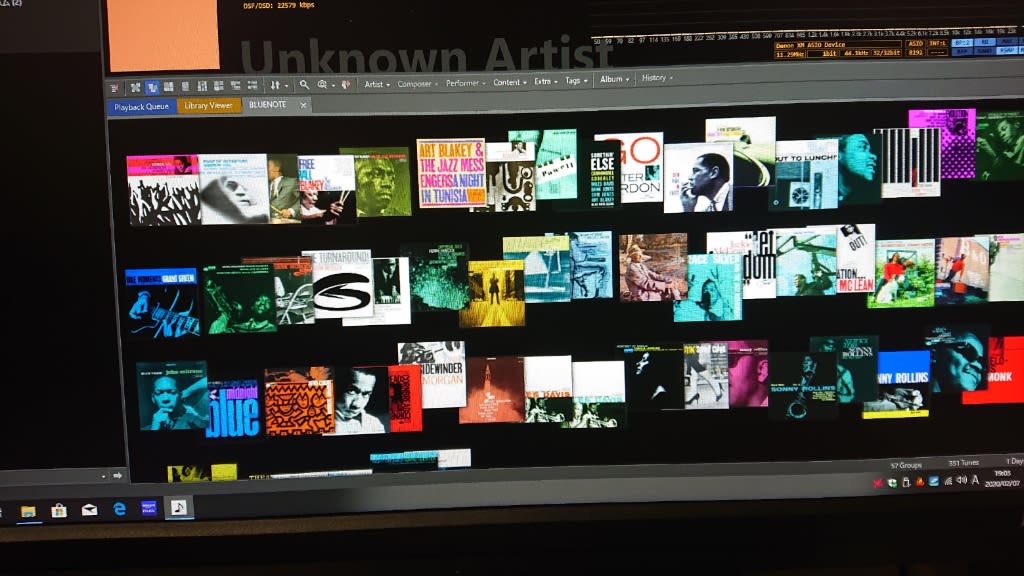The image size is (1024, 576).
Task: Click the view-mode icon just left of the sort arrows
Action: point(252,86)
